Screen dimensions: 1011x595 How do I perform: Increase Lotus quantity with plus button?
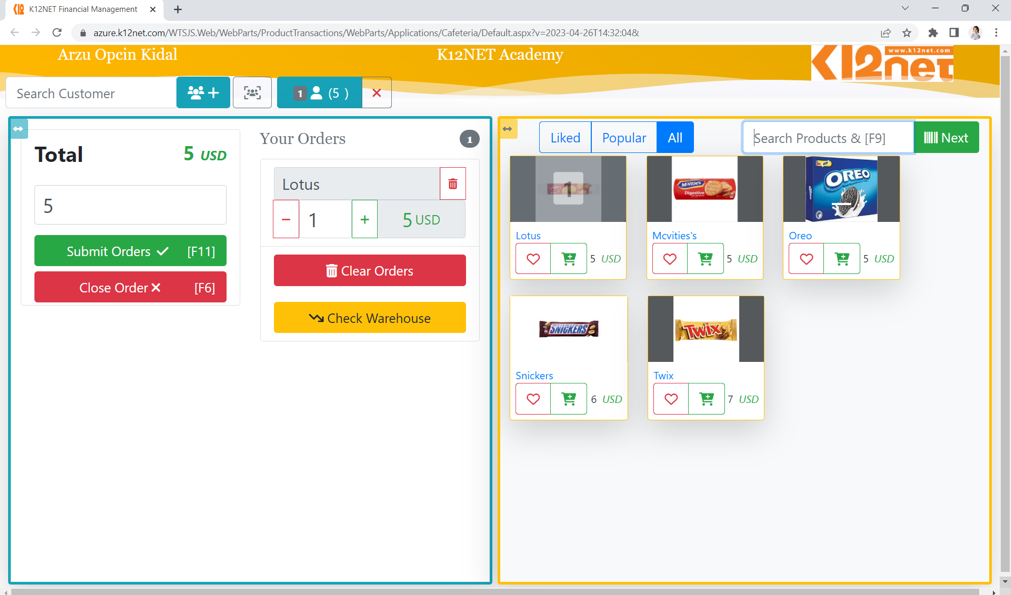[x=364, y=220]
